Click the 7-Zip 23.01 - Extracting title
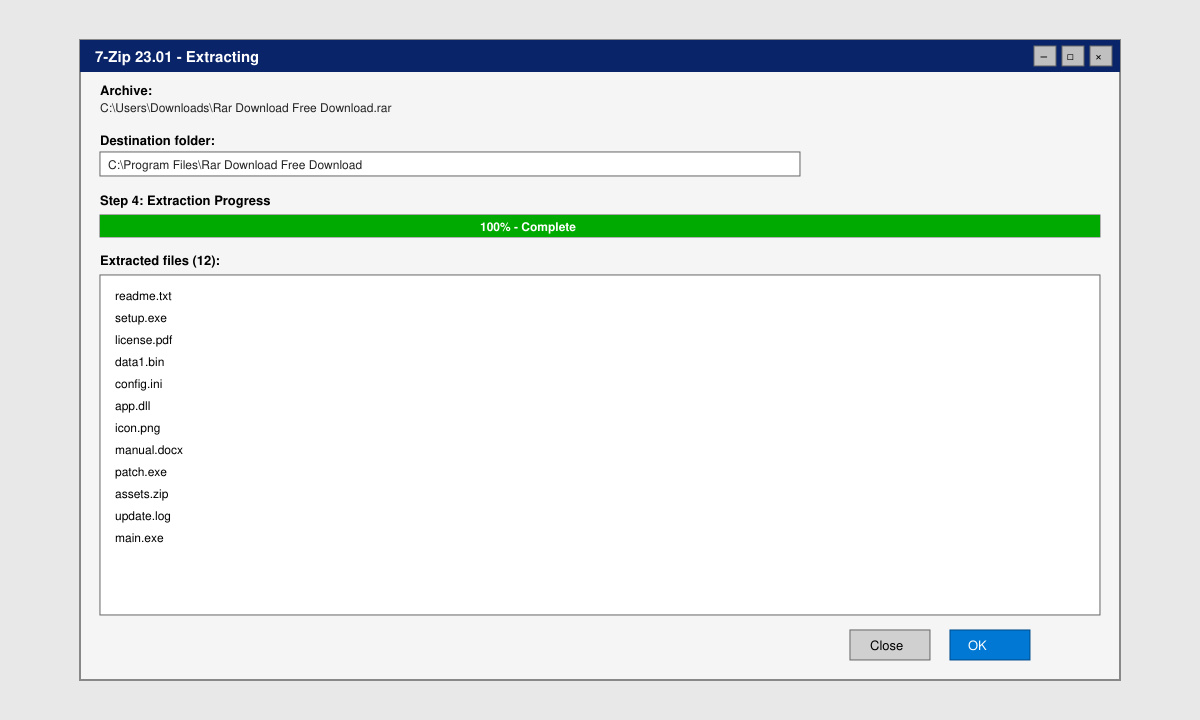 pyautogui.click(x=177, y=57)
